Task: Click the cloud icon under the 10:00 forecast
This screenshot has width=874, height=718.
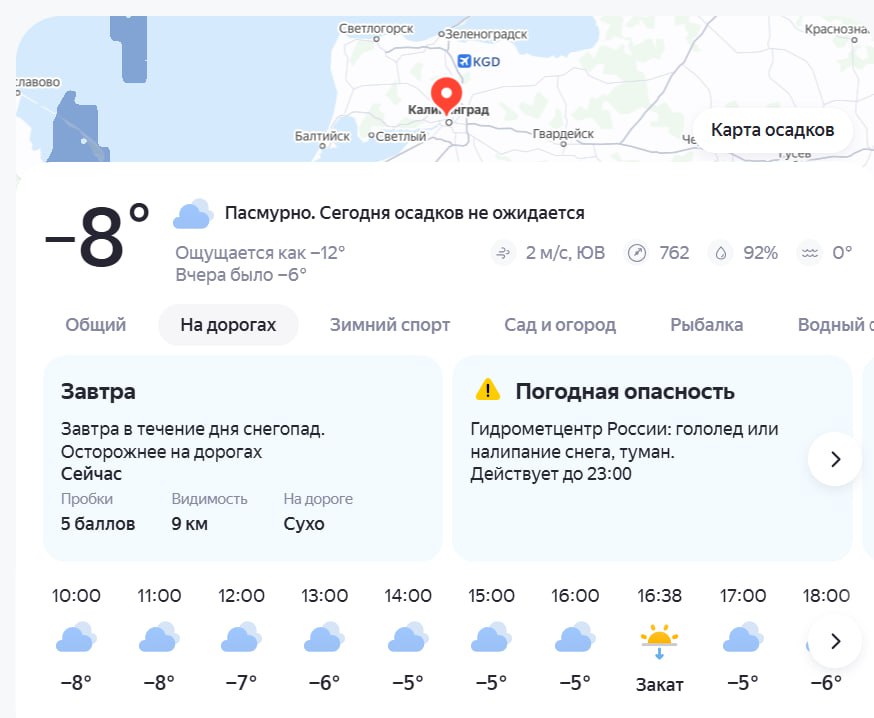Action: [x=74, y=638]
